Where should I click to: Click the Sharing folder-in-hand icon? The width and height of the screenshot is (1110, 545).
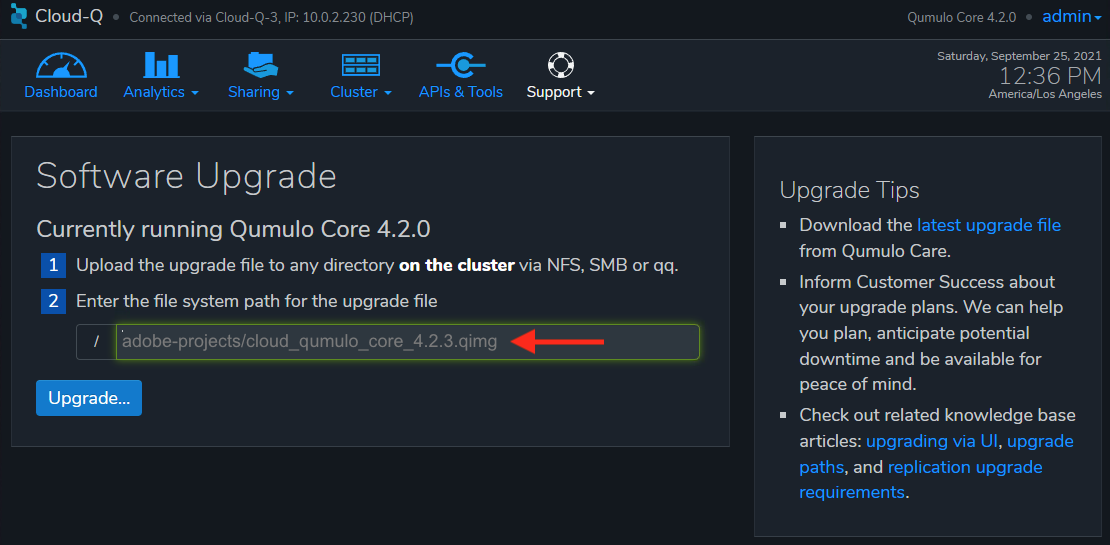click(261, 64)
